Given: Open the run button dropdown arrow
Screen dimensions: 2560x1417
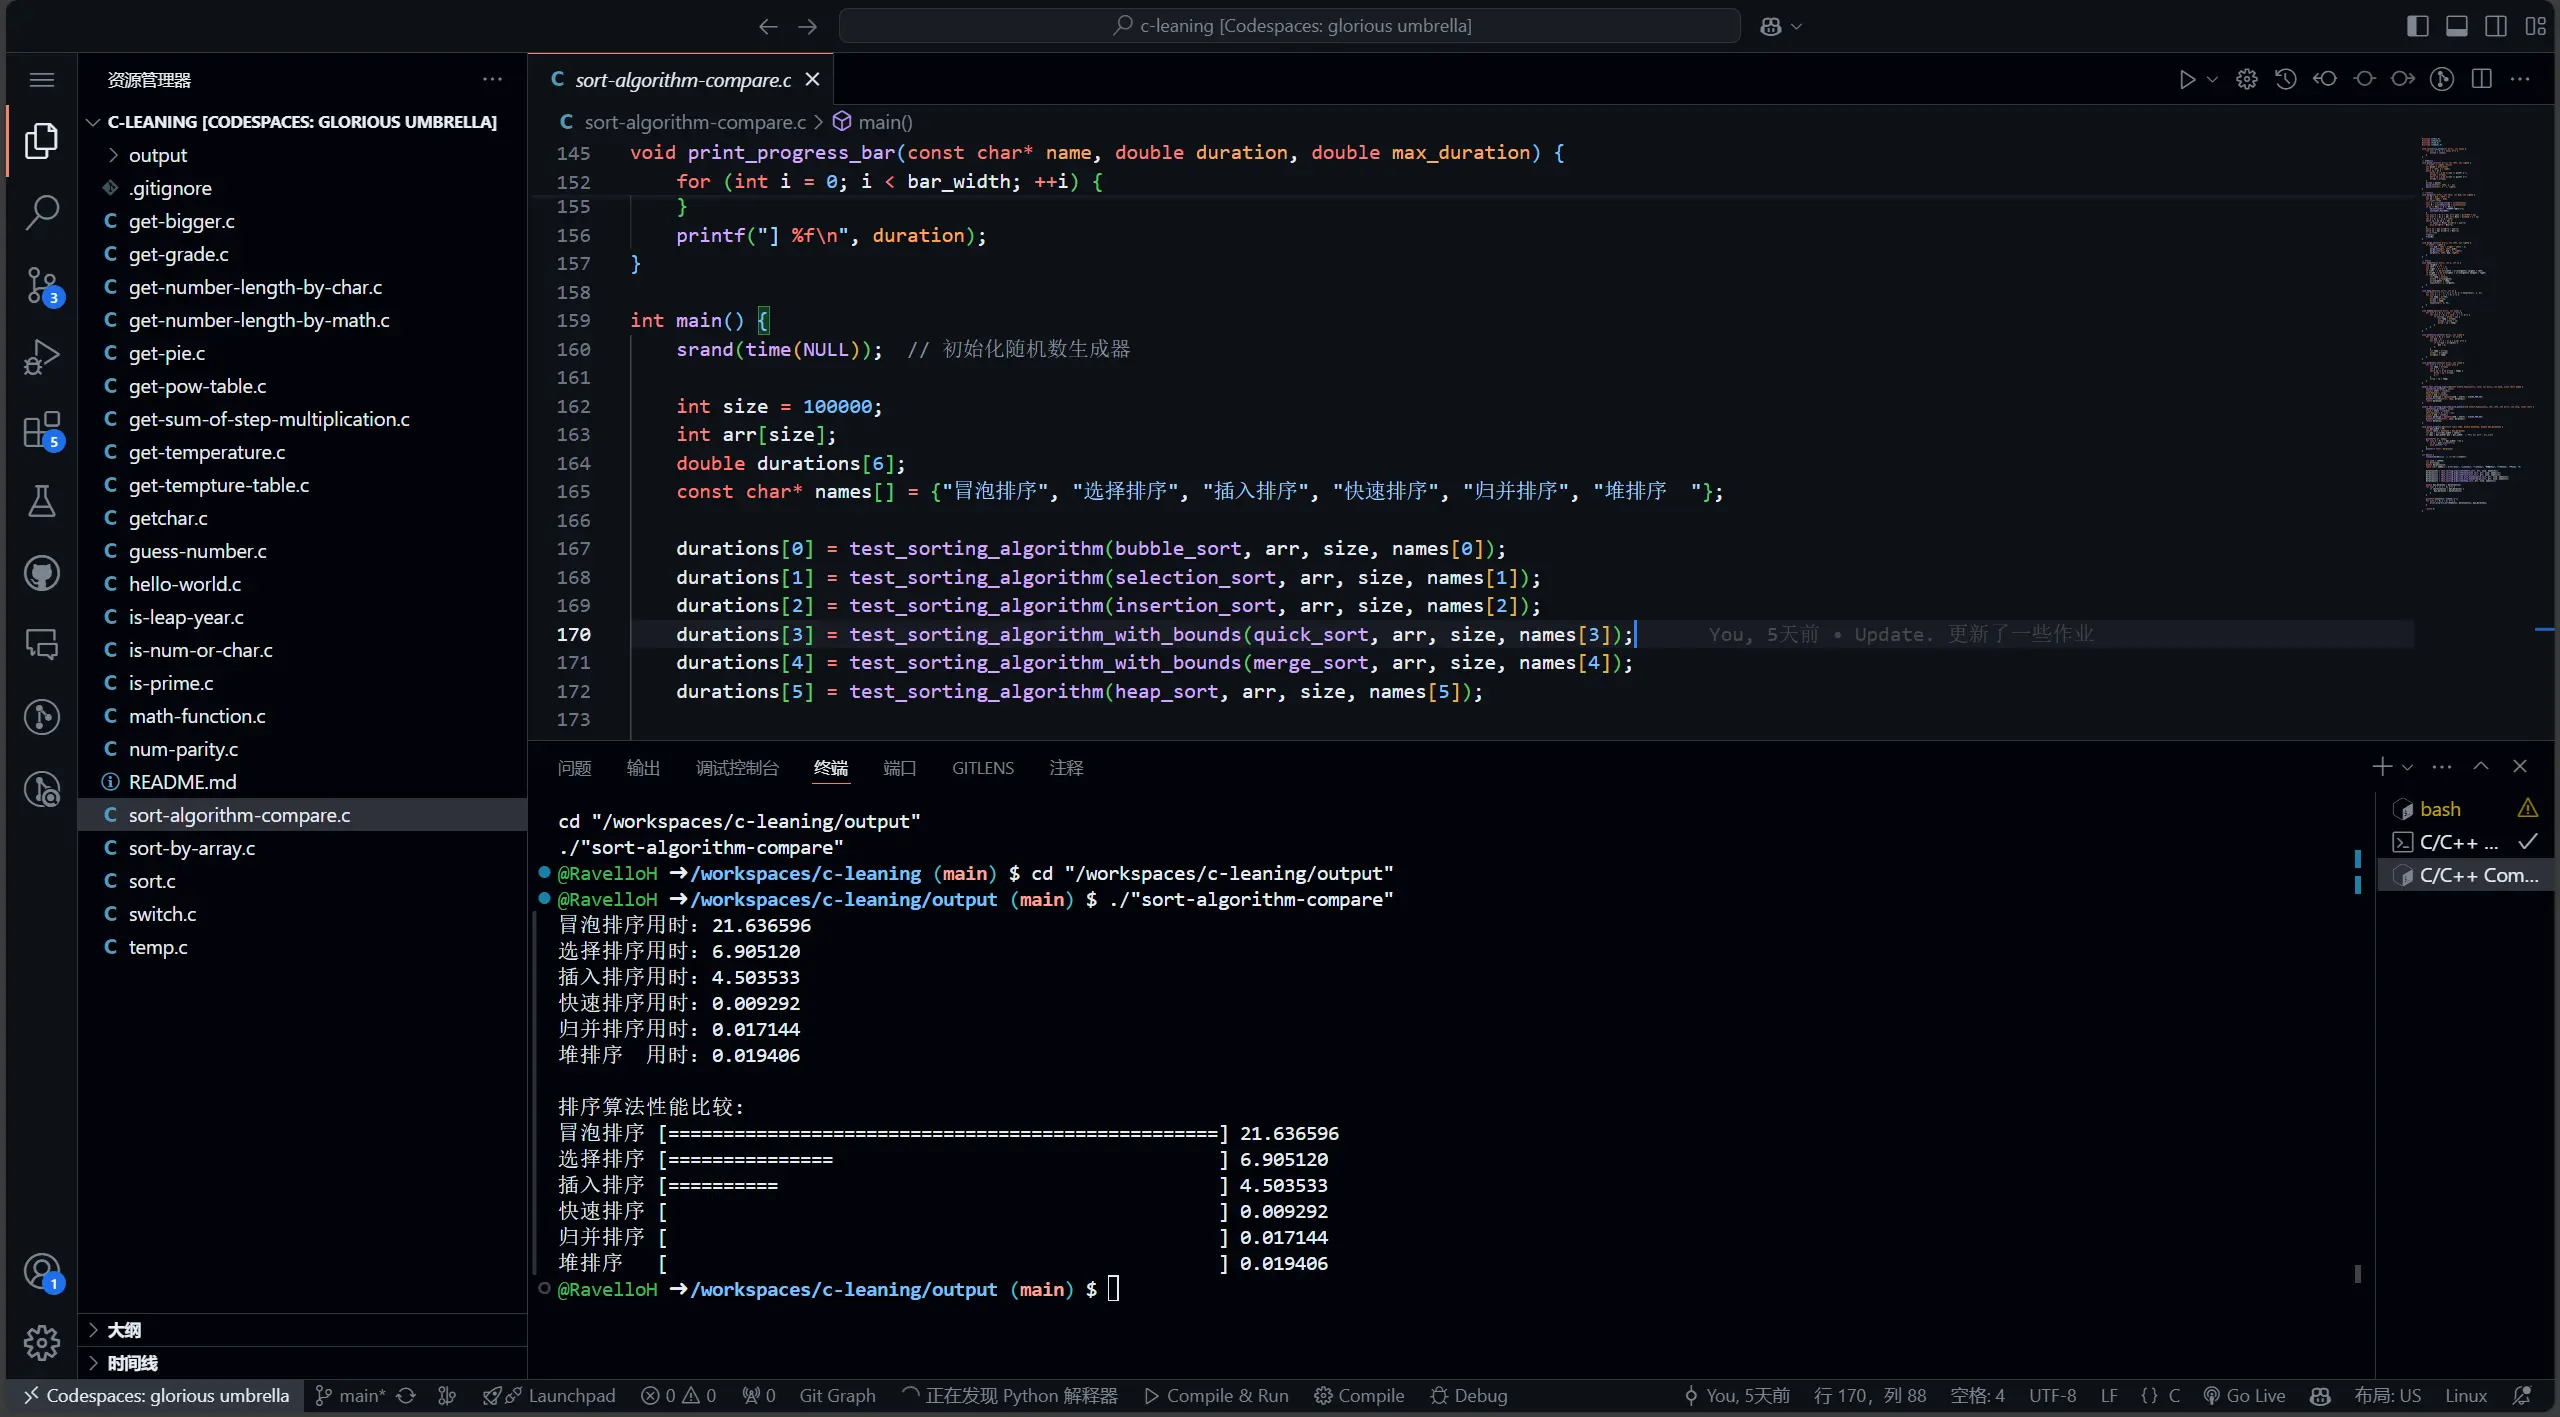Looking at the screenshot, I should click(2212, 79).
